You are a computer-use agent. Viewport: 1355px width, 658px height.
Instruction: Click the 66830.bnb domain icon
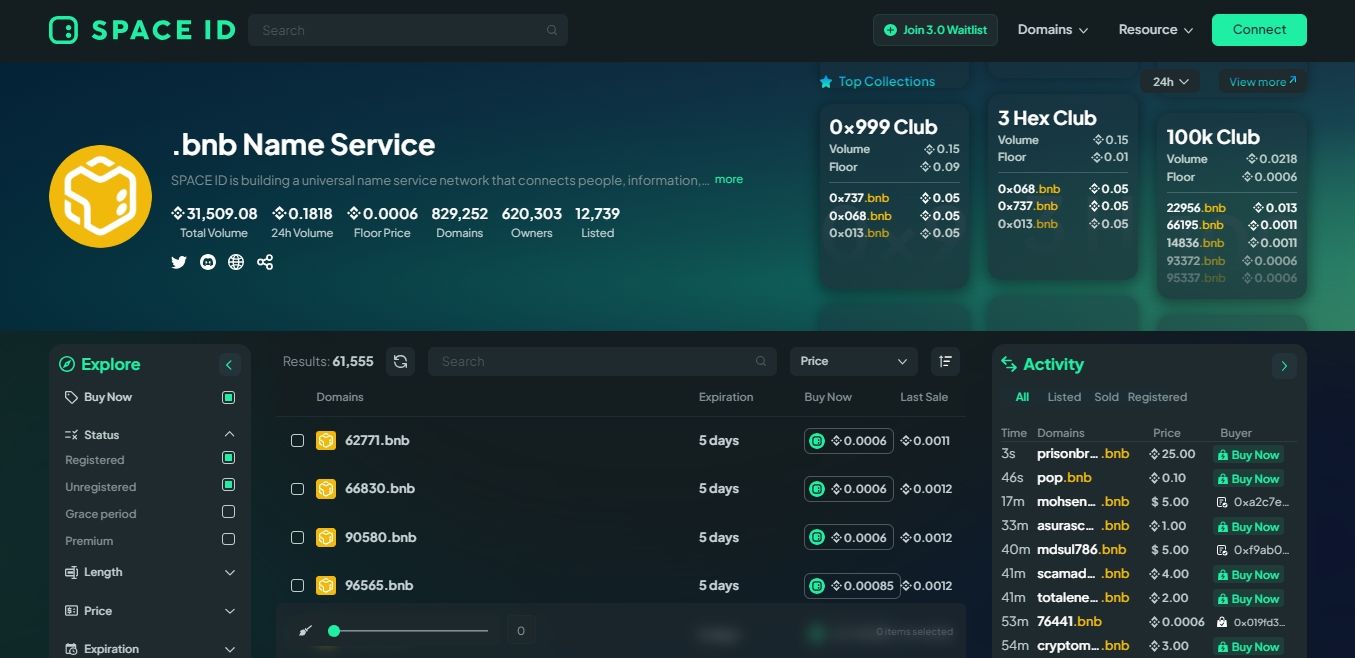(x=326, y=489)
